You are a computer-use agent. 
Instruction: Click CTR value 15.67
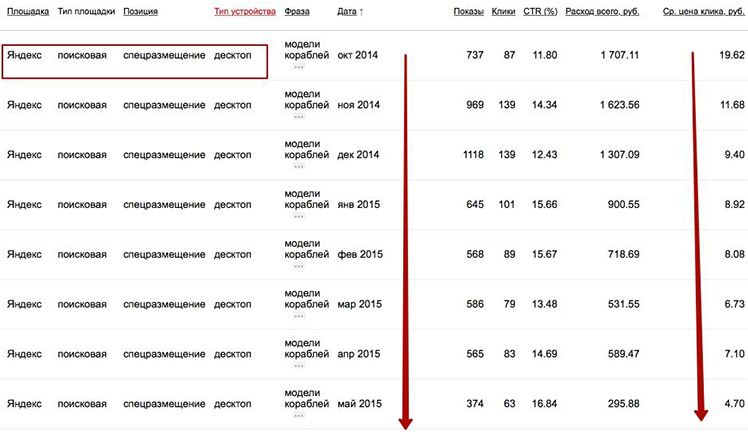[x=545, y=254]
